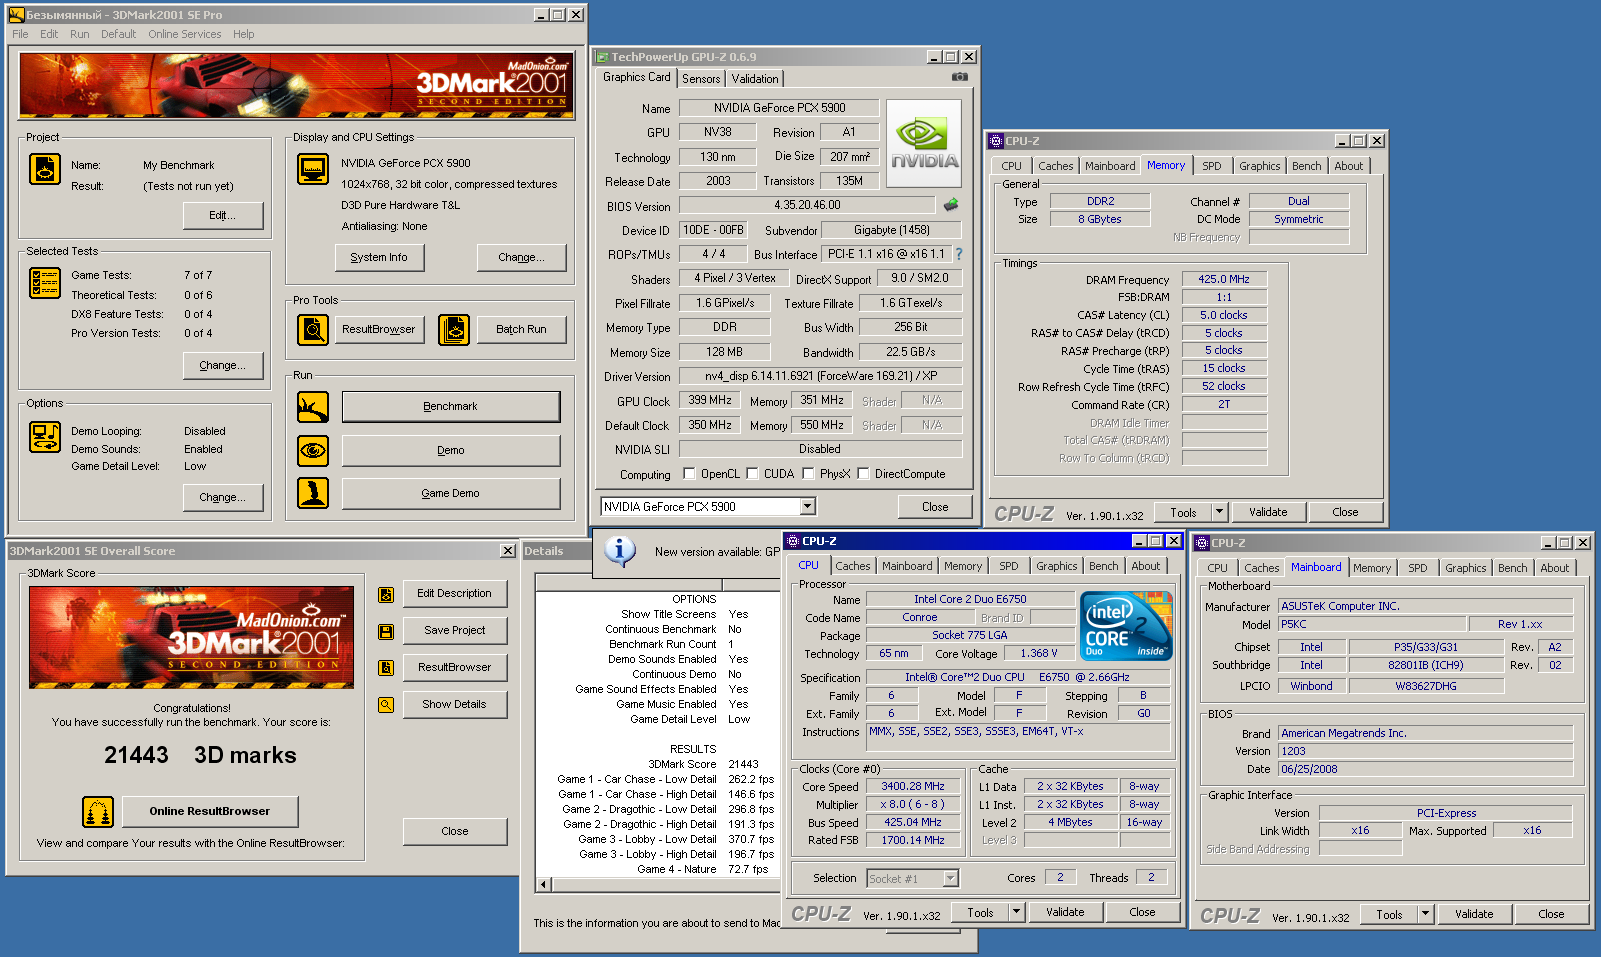Open the Online Services menu
Image resolution: width=1601 pixels, height=957 pixels.
click(185, 34)
